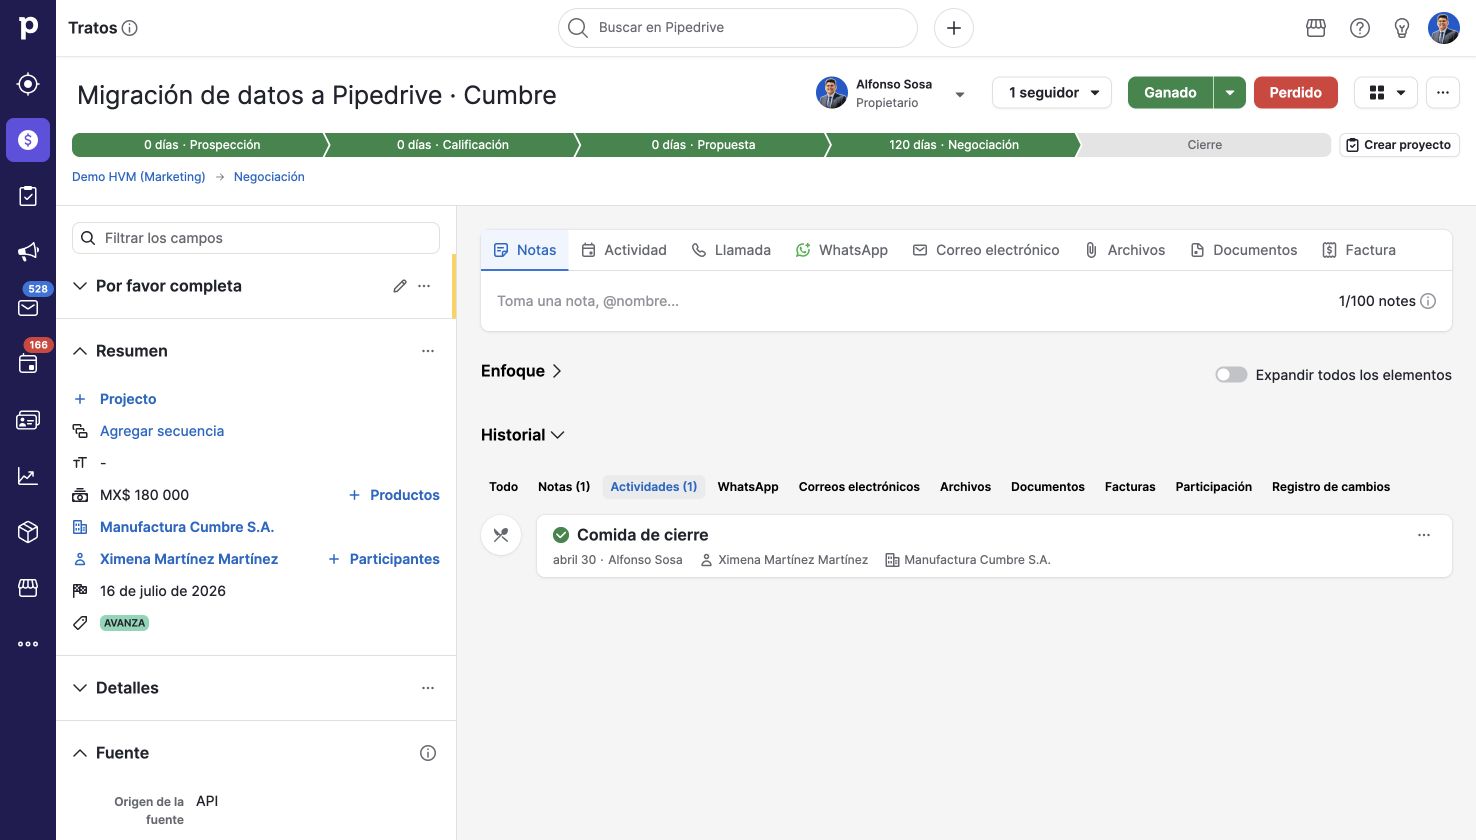Open More ellipsis in left sidebar

pos(28,644)
